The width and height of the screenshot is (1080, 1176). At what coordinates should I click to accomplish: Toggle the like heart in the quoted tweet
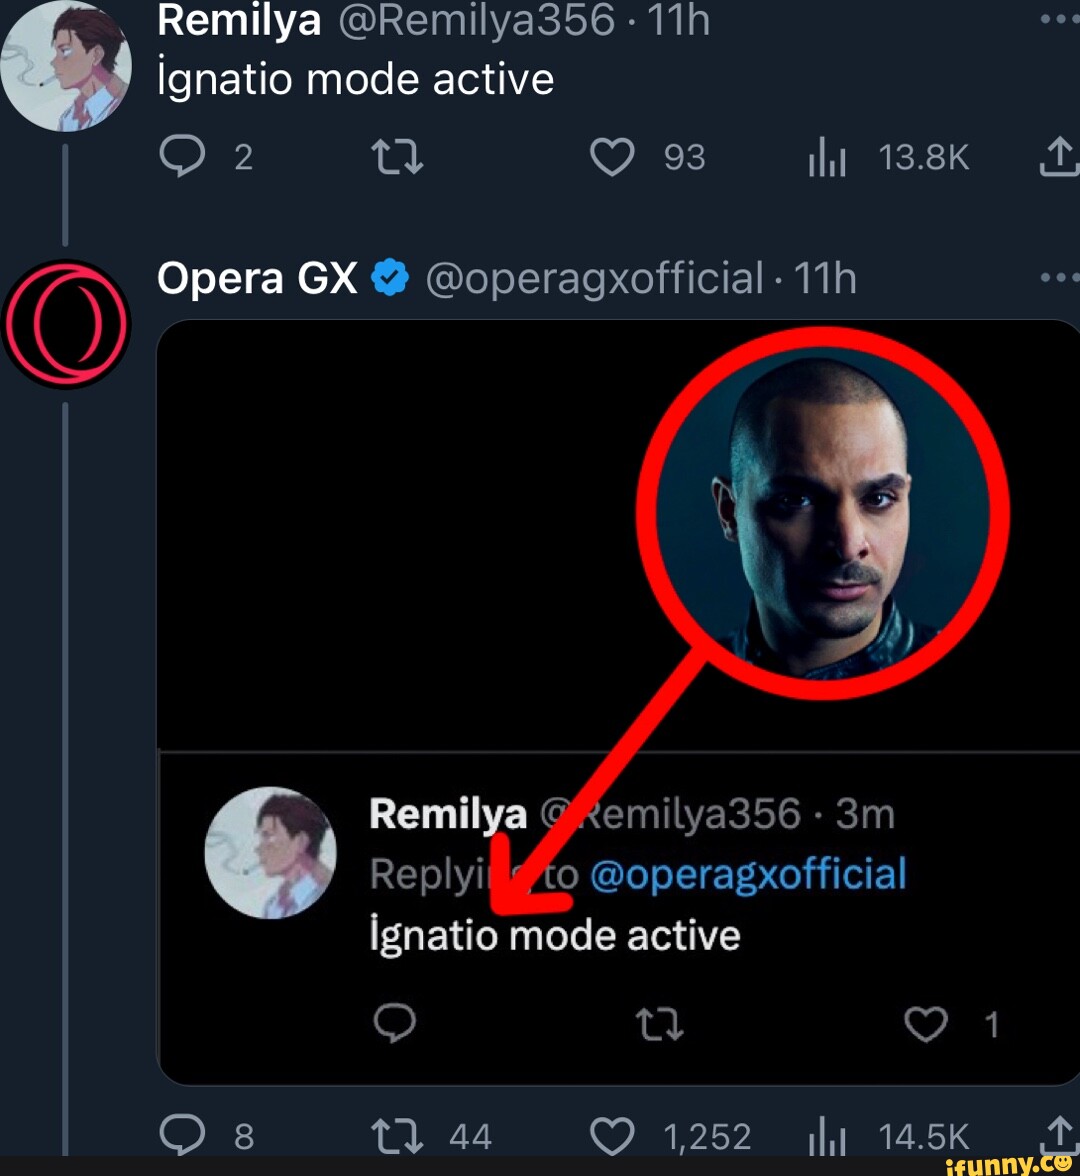[x=925, y=1023]
